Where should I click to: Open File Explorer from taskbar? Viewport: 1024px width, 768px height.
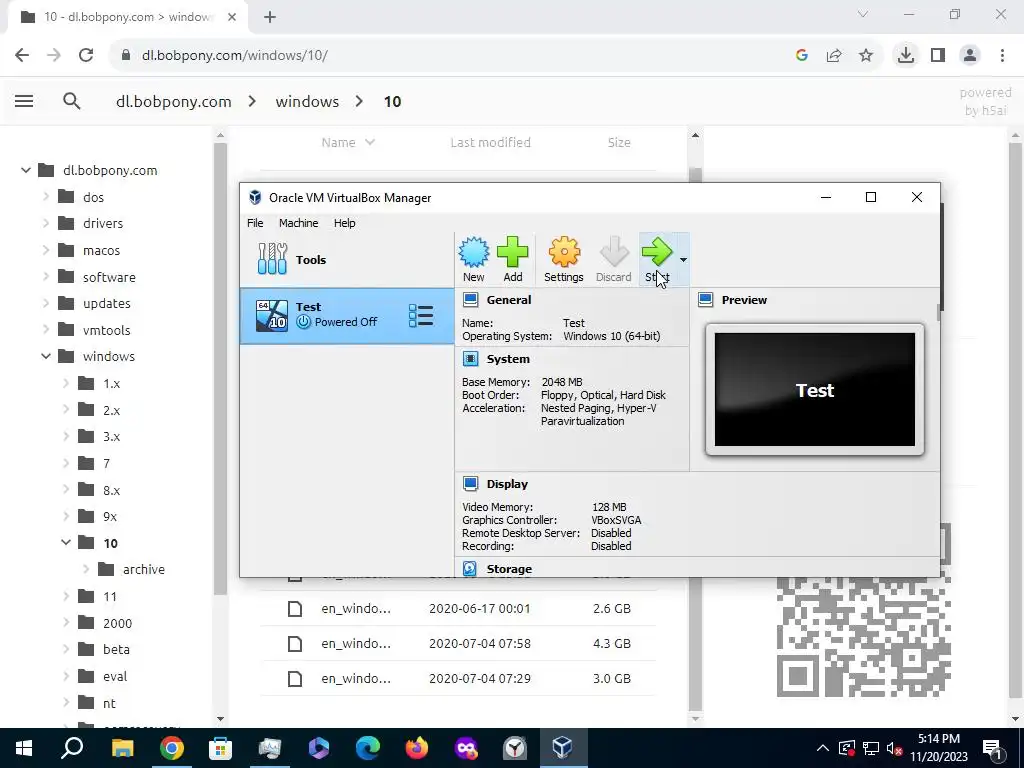coord(122,748)
